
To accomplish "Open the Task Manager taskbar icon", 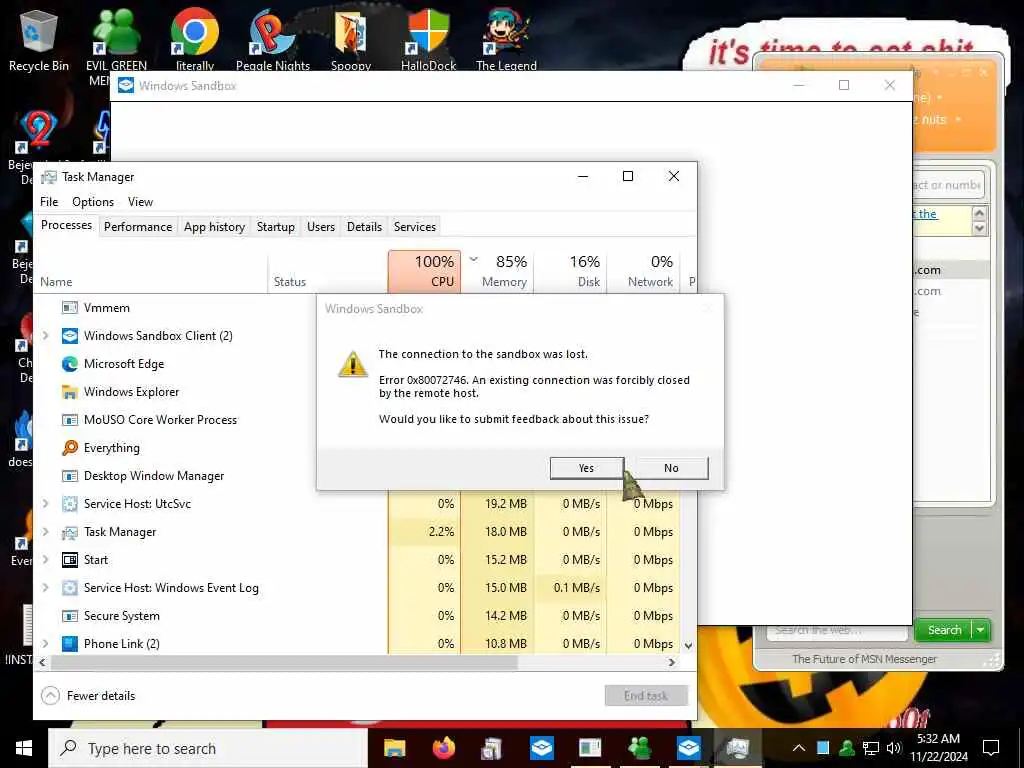I will pos(737,748).
